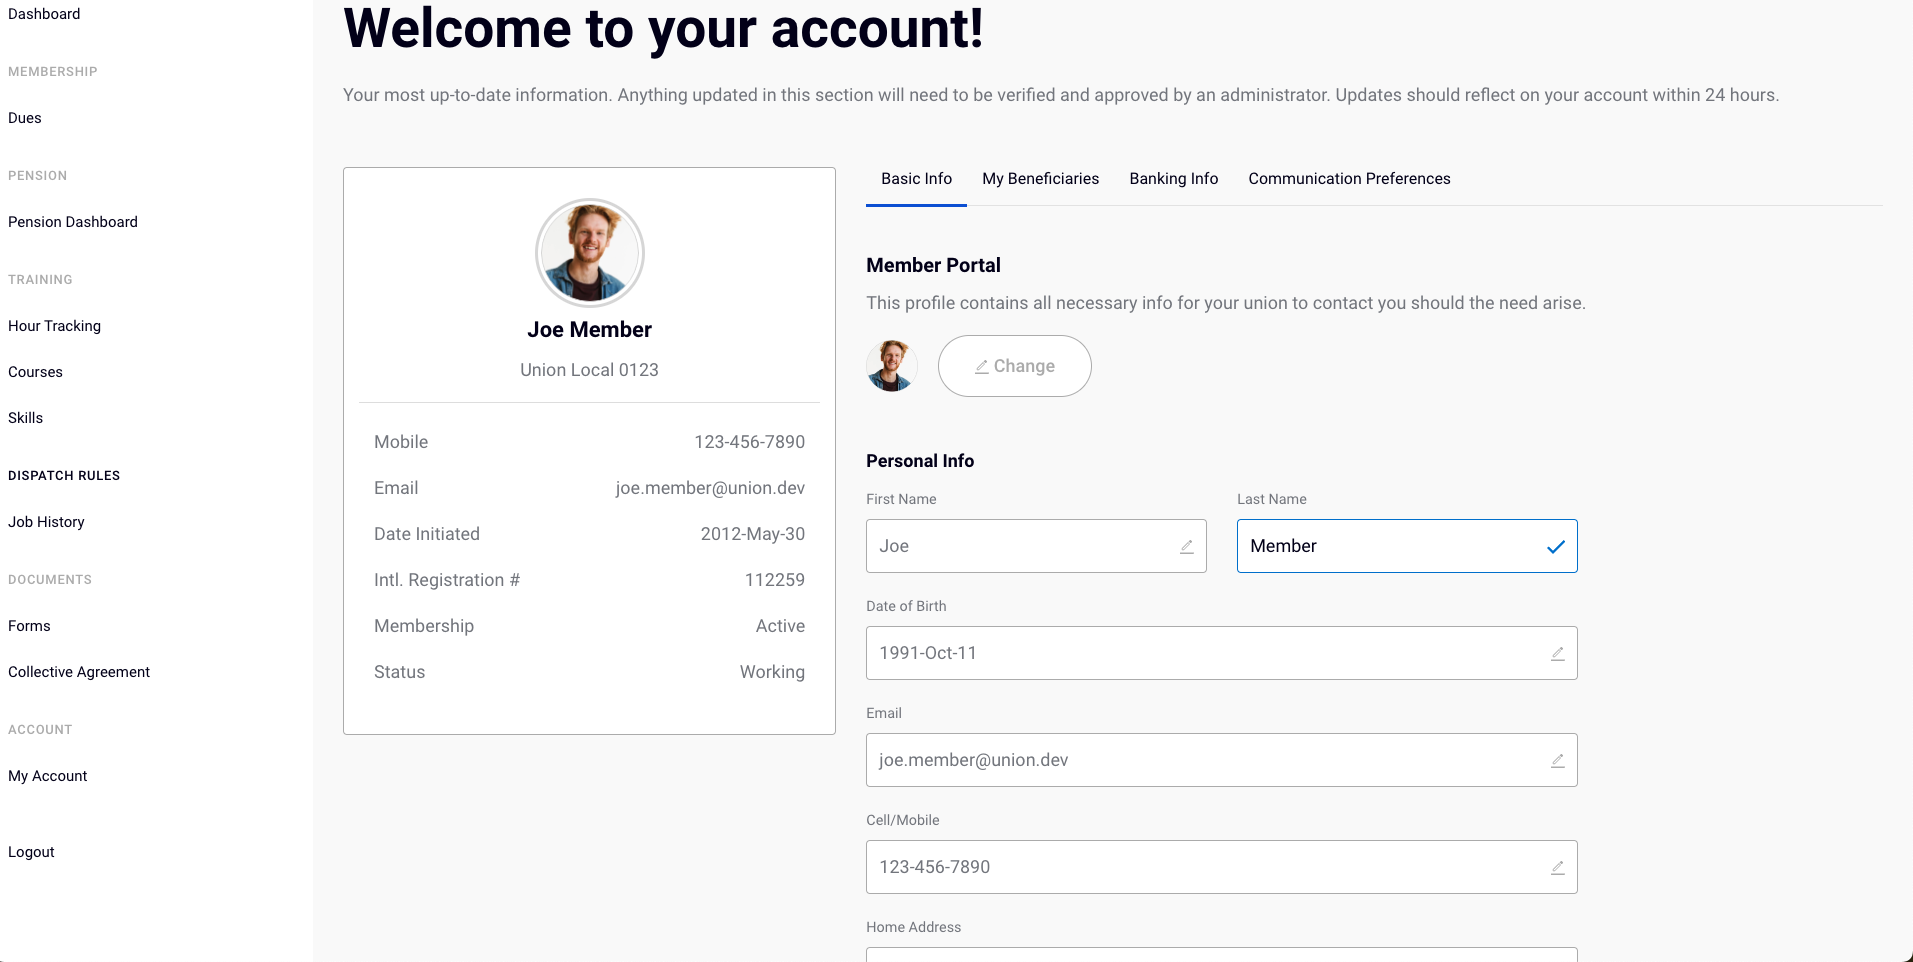Screen dimensions: 1913x962
Task: Click the edit pencil in Email field
Action: coord(1558,760)
